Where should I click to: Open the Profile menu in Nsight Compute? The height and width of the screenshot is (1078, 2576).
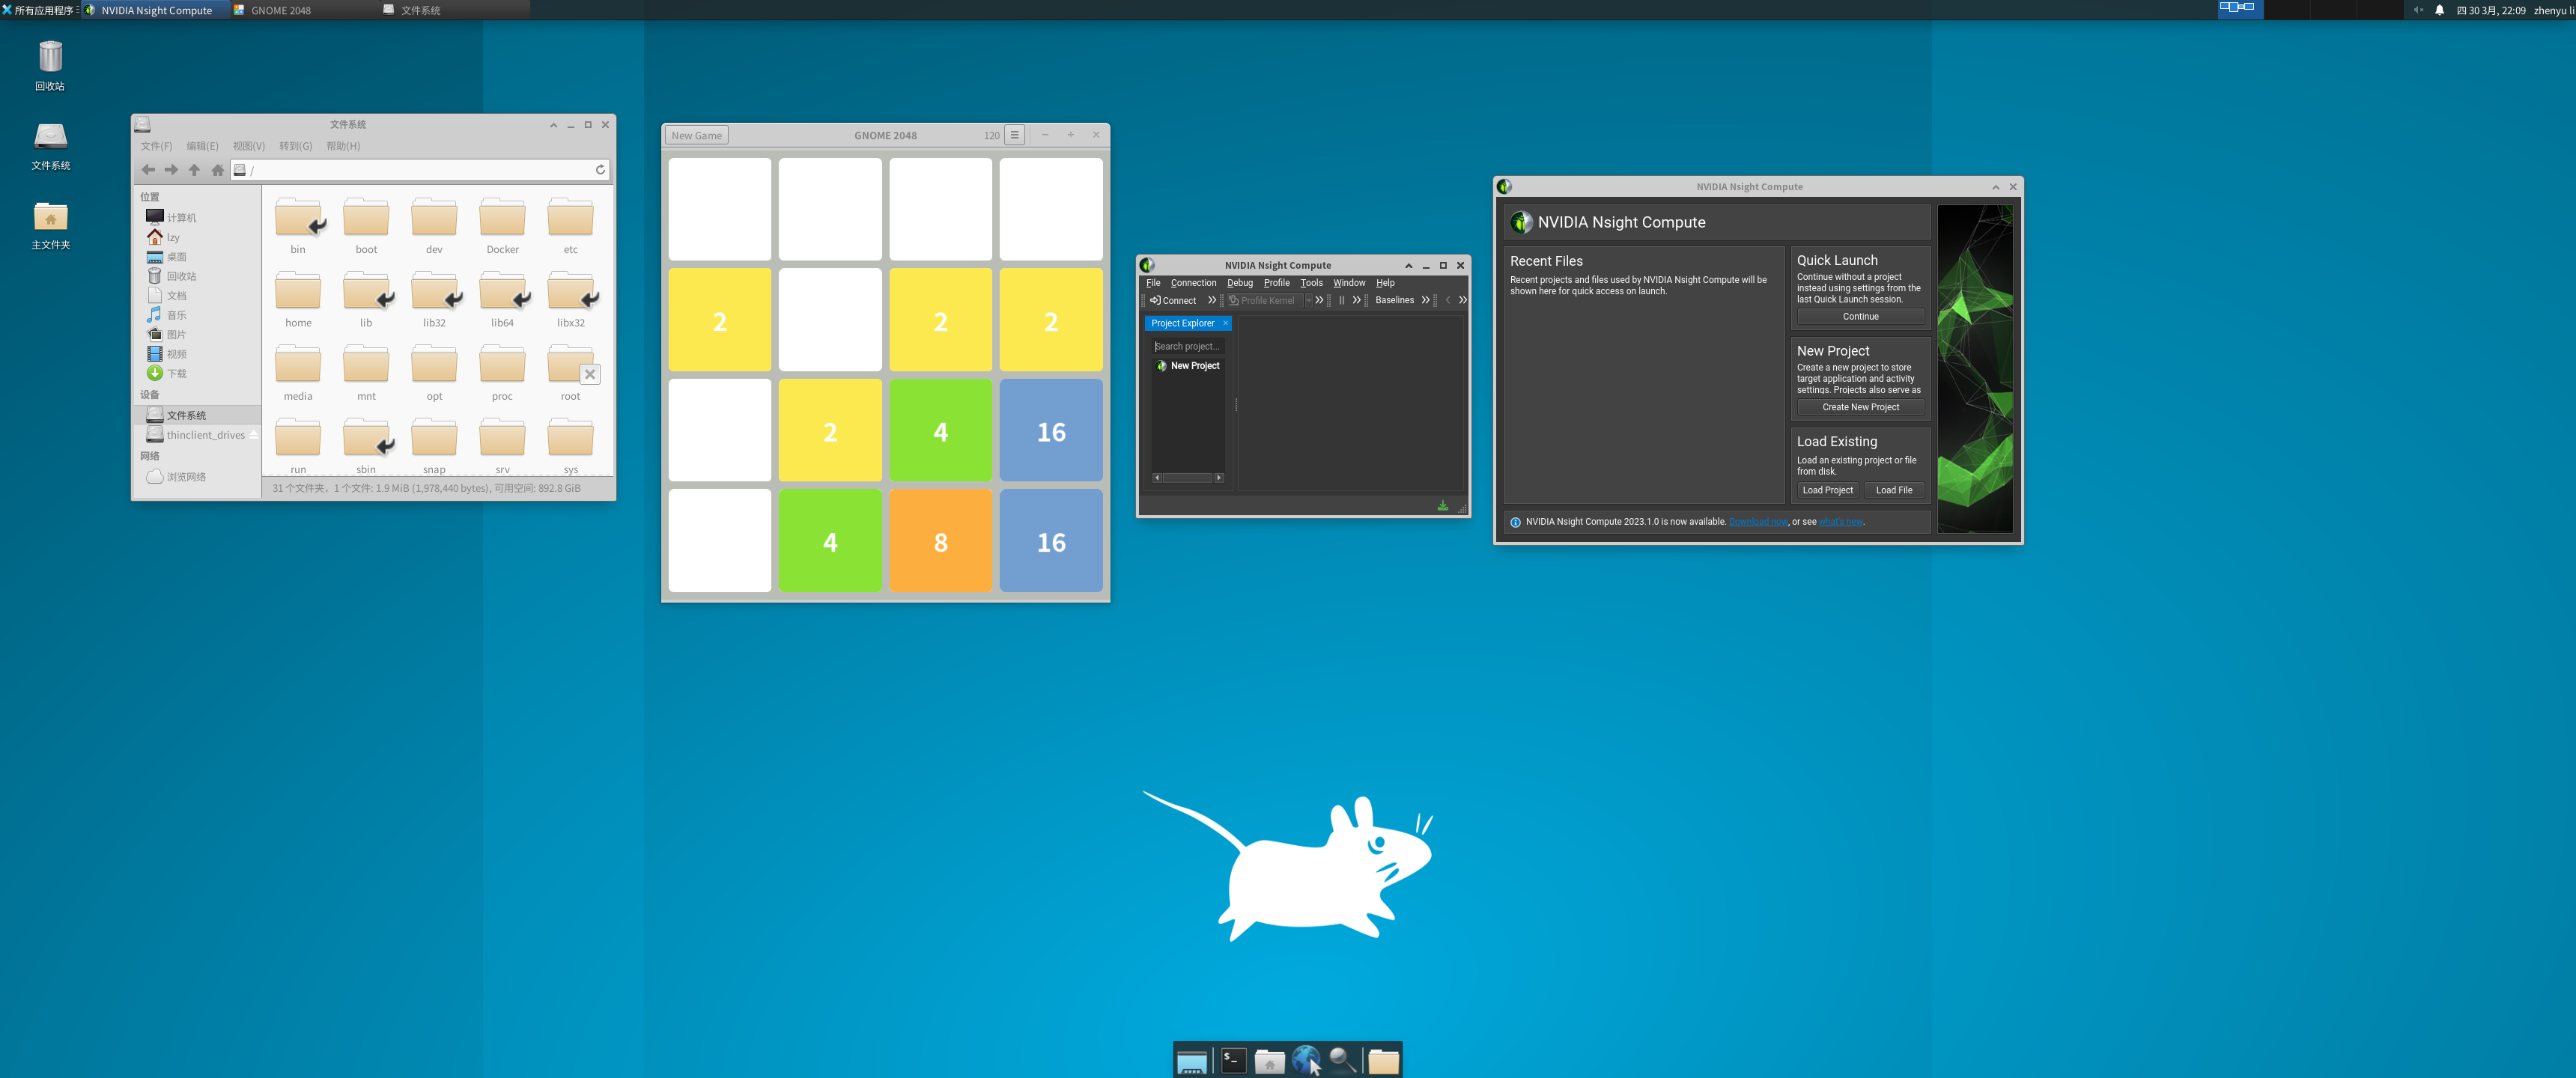[1276, 283]
